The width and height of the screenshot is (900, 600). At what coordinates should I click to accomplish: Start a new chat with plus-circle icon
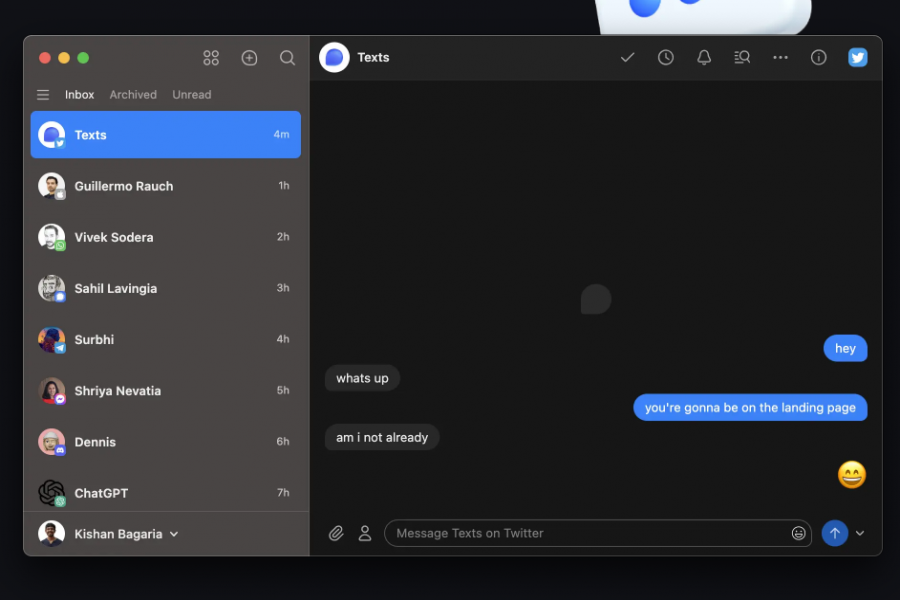coord(249,58)
